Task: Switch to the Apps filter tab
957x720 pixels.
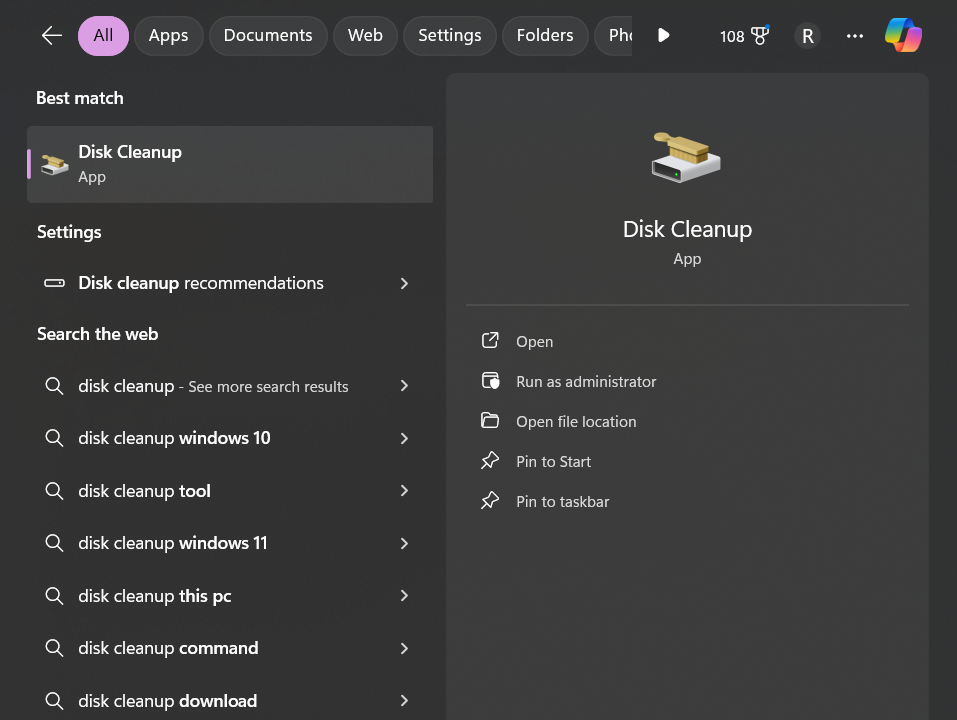Action: click(168, 35)
